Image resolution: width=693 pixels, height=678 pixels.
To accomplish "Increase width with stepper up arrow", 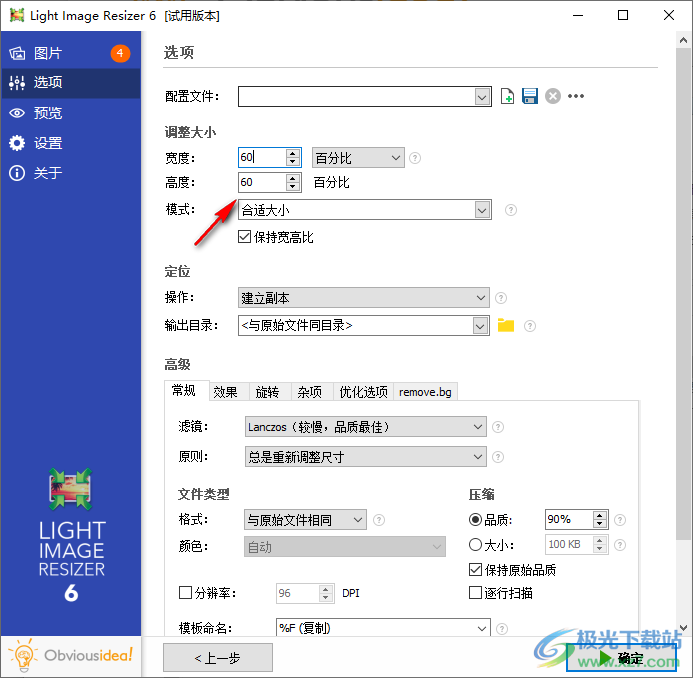I will click(293, 153).
